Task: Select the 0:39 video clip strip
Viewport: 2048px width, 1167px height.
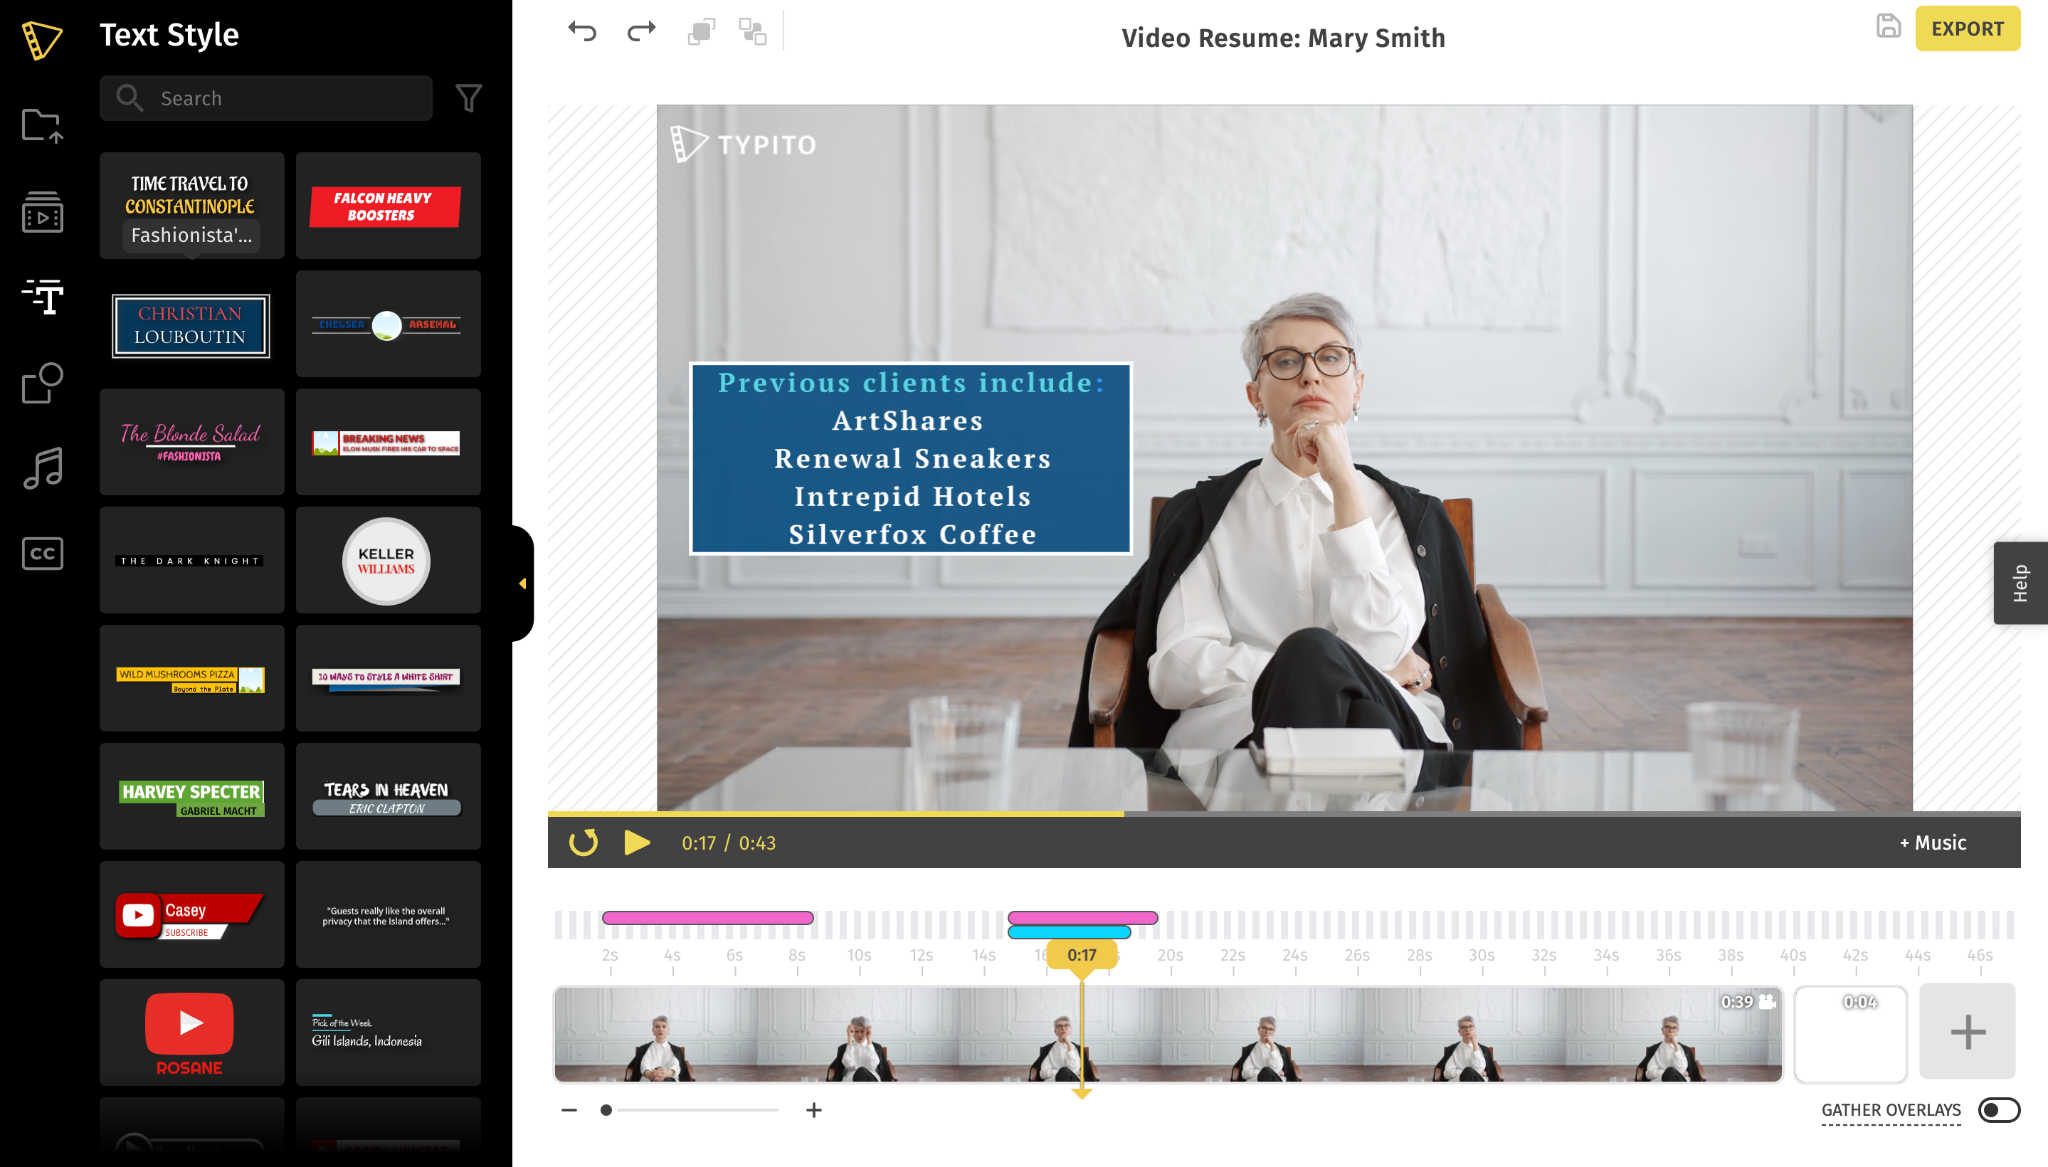Action: pos(1168,1034)
